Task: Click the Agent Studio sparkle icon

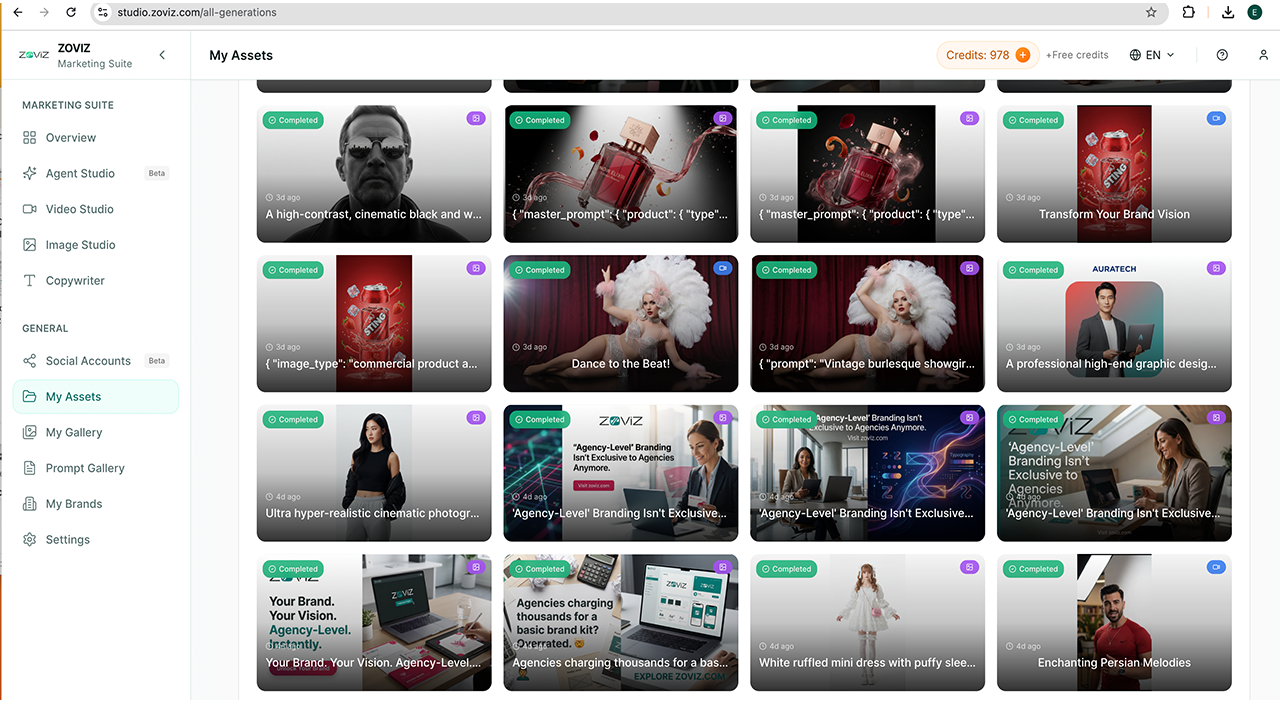Action: coord(30,174)
